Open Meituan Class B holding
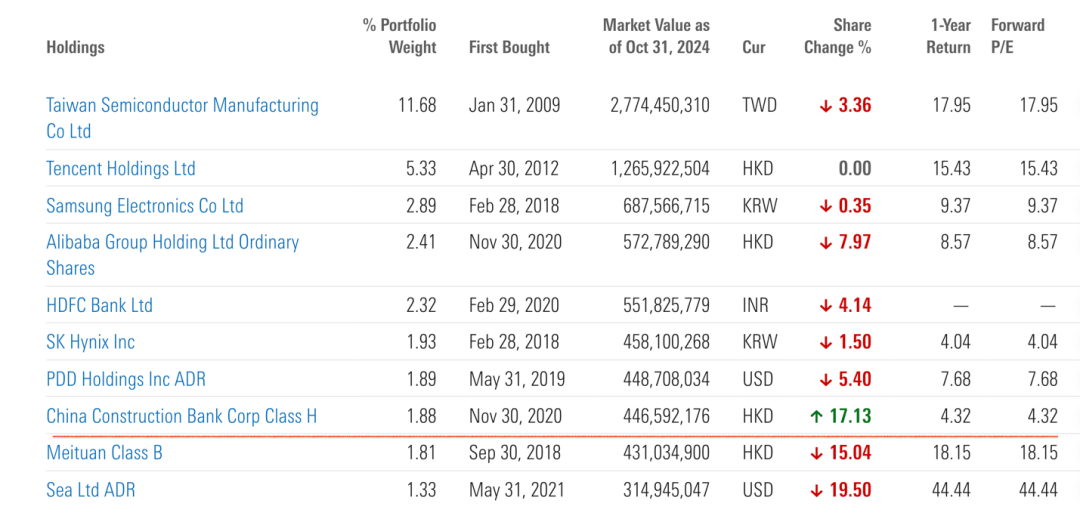Screen dimensions: 1080x522 105,453
